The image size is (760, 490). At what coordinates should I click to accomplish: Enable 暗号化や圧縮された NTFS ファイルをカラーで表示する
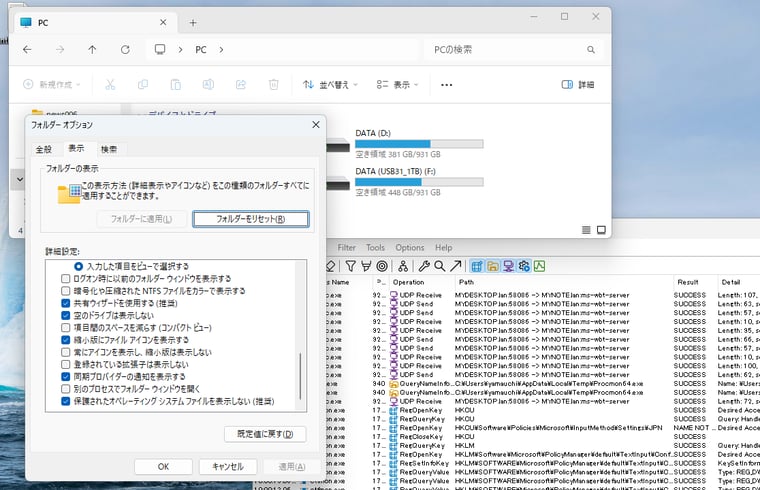point(65,291)
